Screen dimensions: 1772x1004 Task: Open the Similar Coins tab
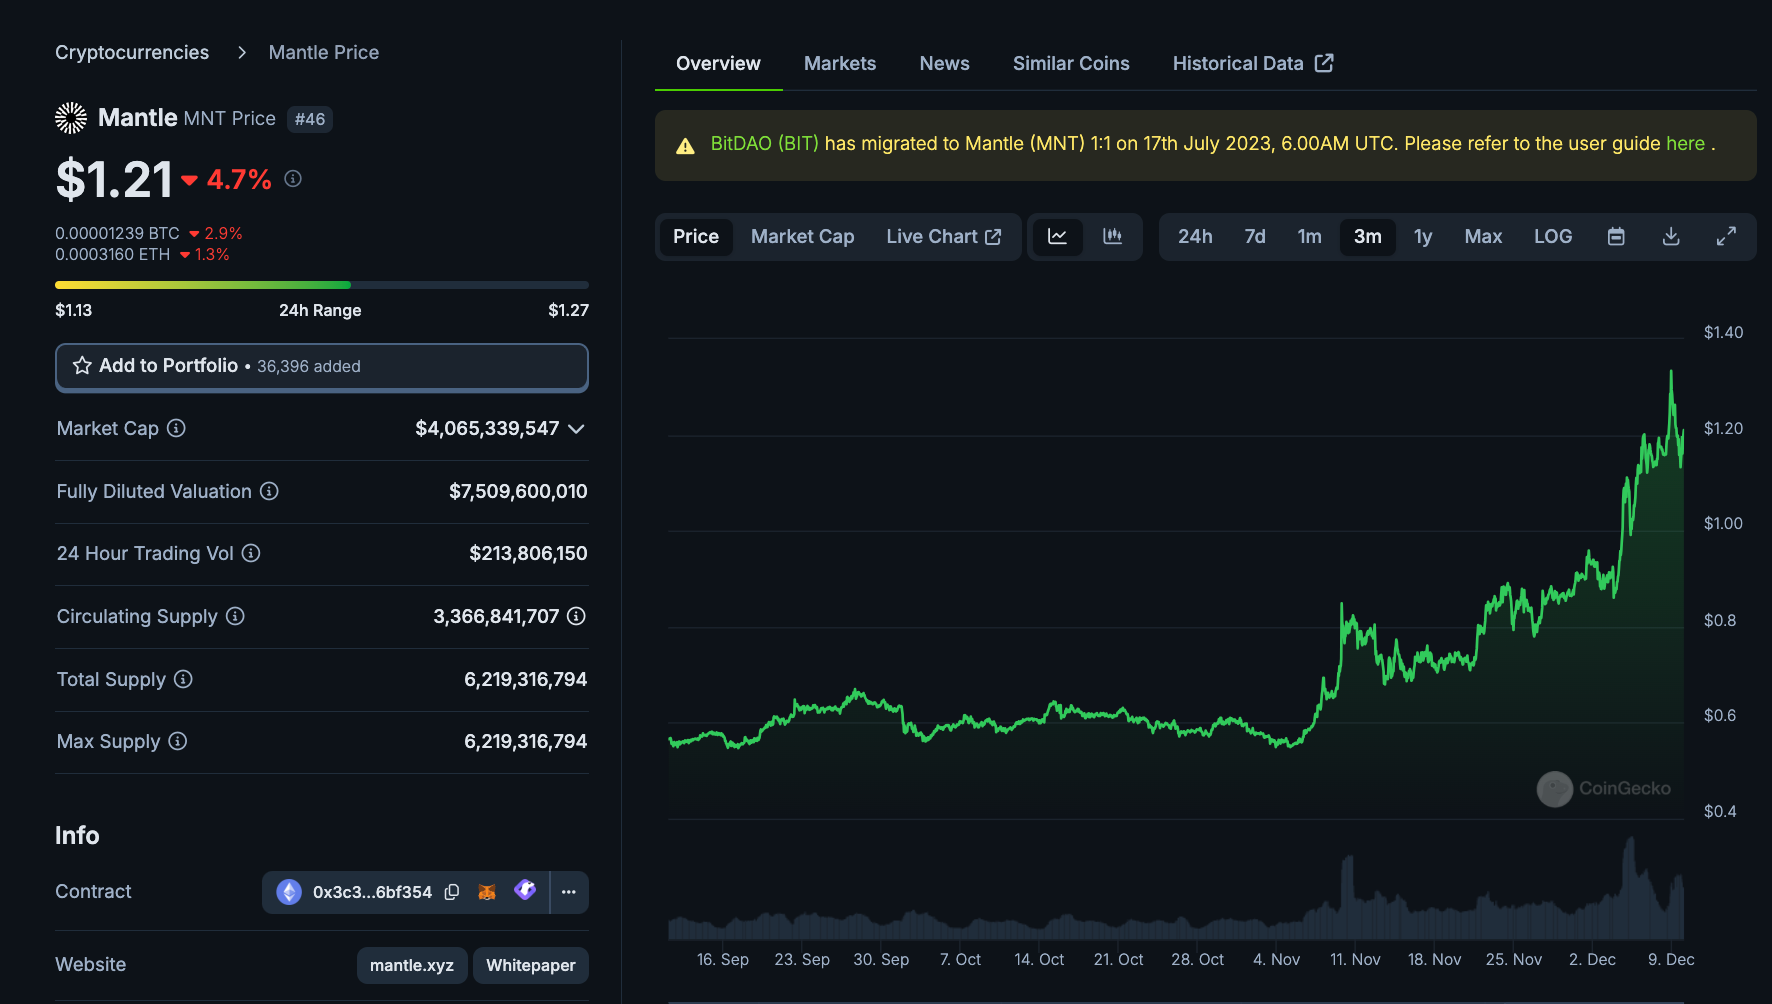(x=1071, y=63)
